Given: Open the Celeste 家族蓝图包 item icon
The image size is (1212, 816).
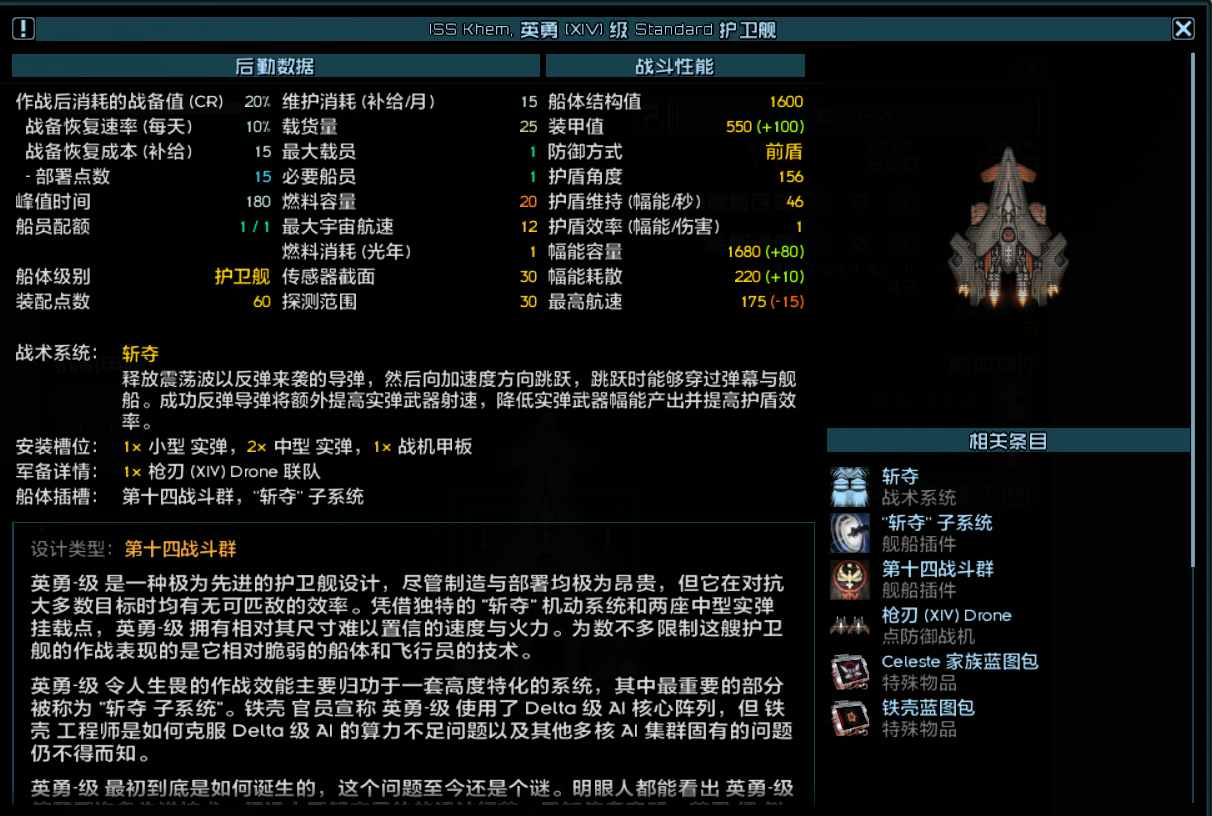Looking at the screenshot, I should (x=851, y=671).
